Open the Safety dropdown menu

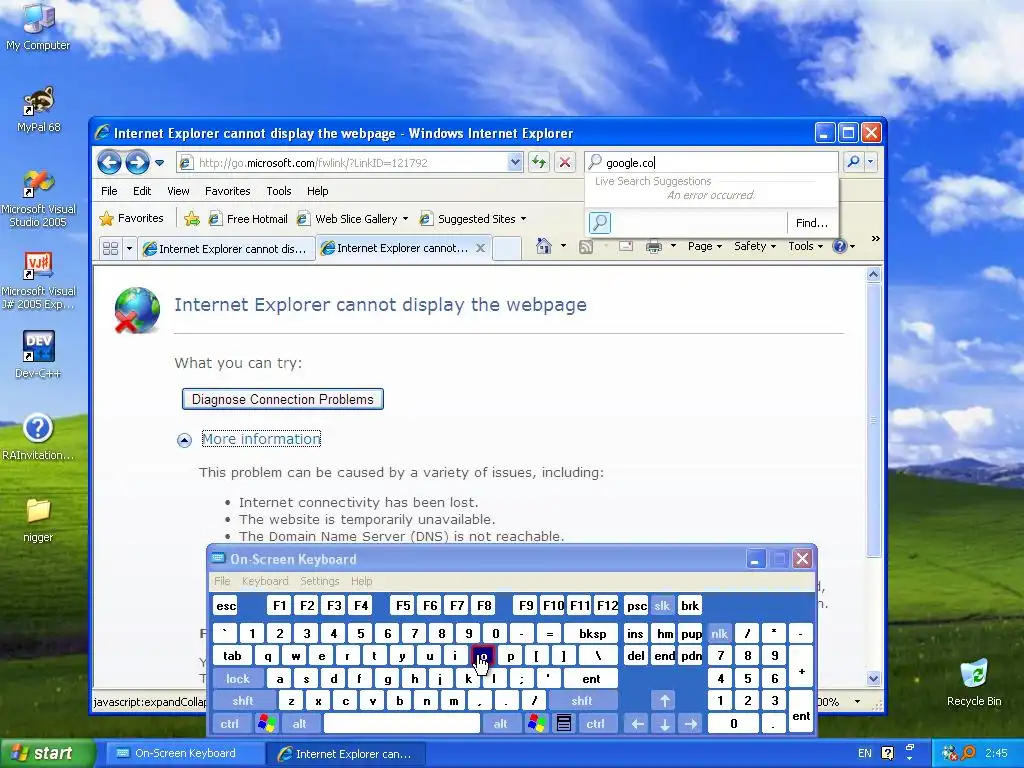(x=754, y=246)
